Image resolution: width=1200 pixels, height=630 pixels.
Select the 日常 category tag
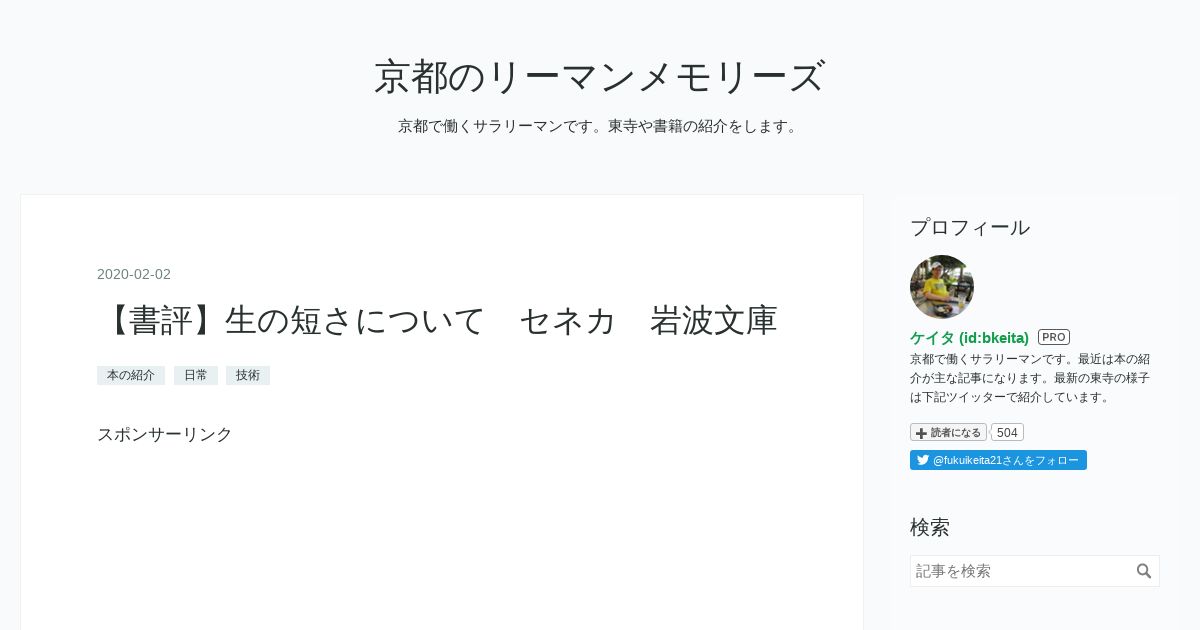(196, 375)
